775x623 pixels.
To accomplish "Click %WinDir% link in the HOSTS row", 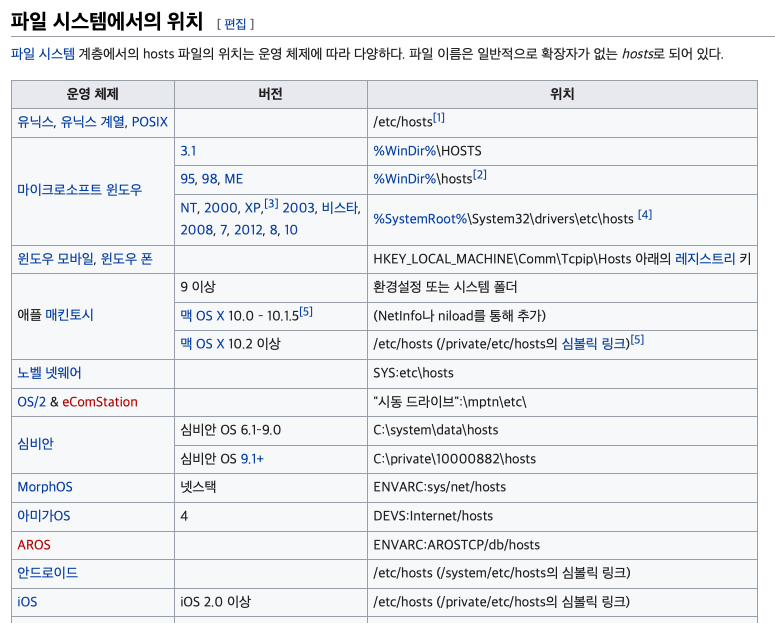I will (404, 151).
